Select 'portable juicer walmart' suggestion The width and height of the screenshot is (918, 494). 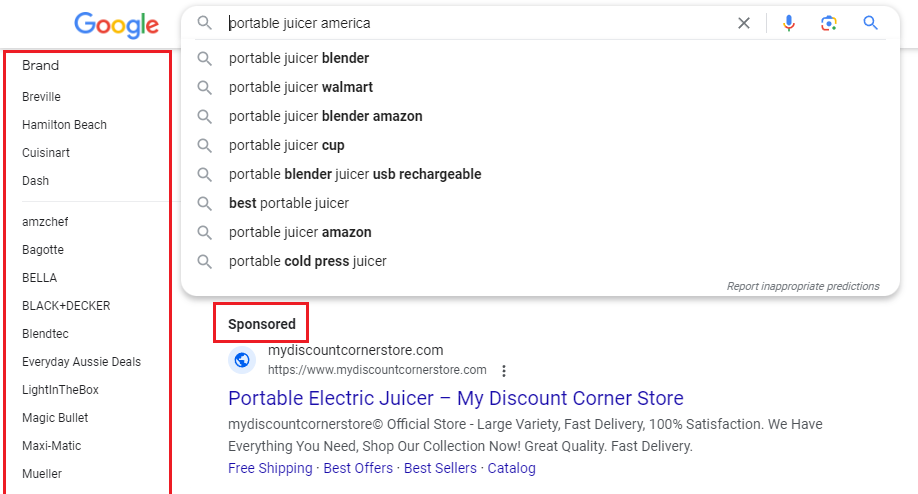click(x=301, y=87)
